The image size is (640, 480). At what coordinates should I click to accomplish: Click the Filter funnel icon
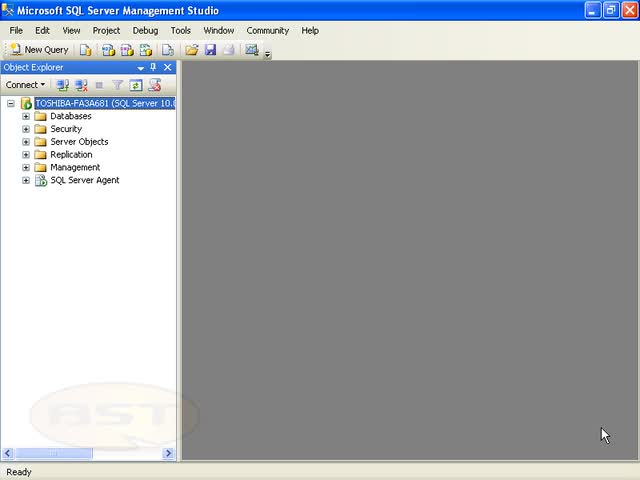tap(118, 85)
